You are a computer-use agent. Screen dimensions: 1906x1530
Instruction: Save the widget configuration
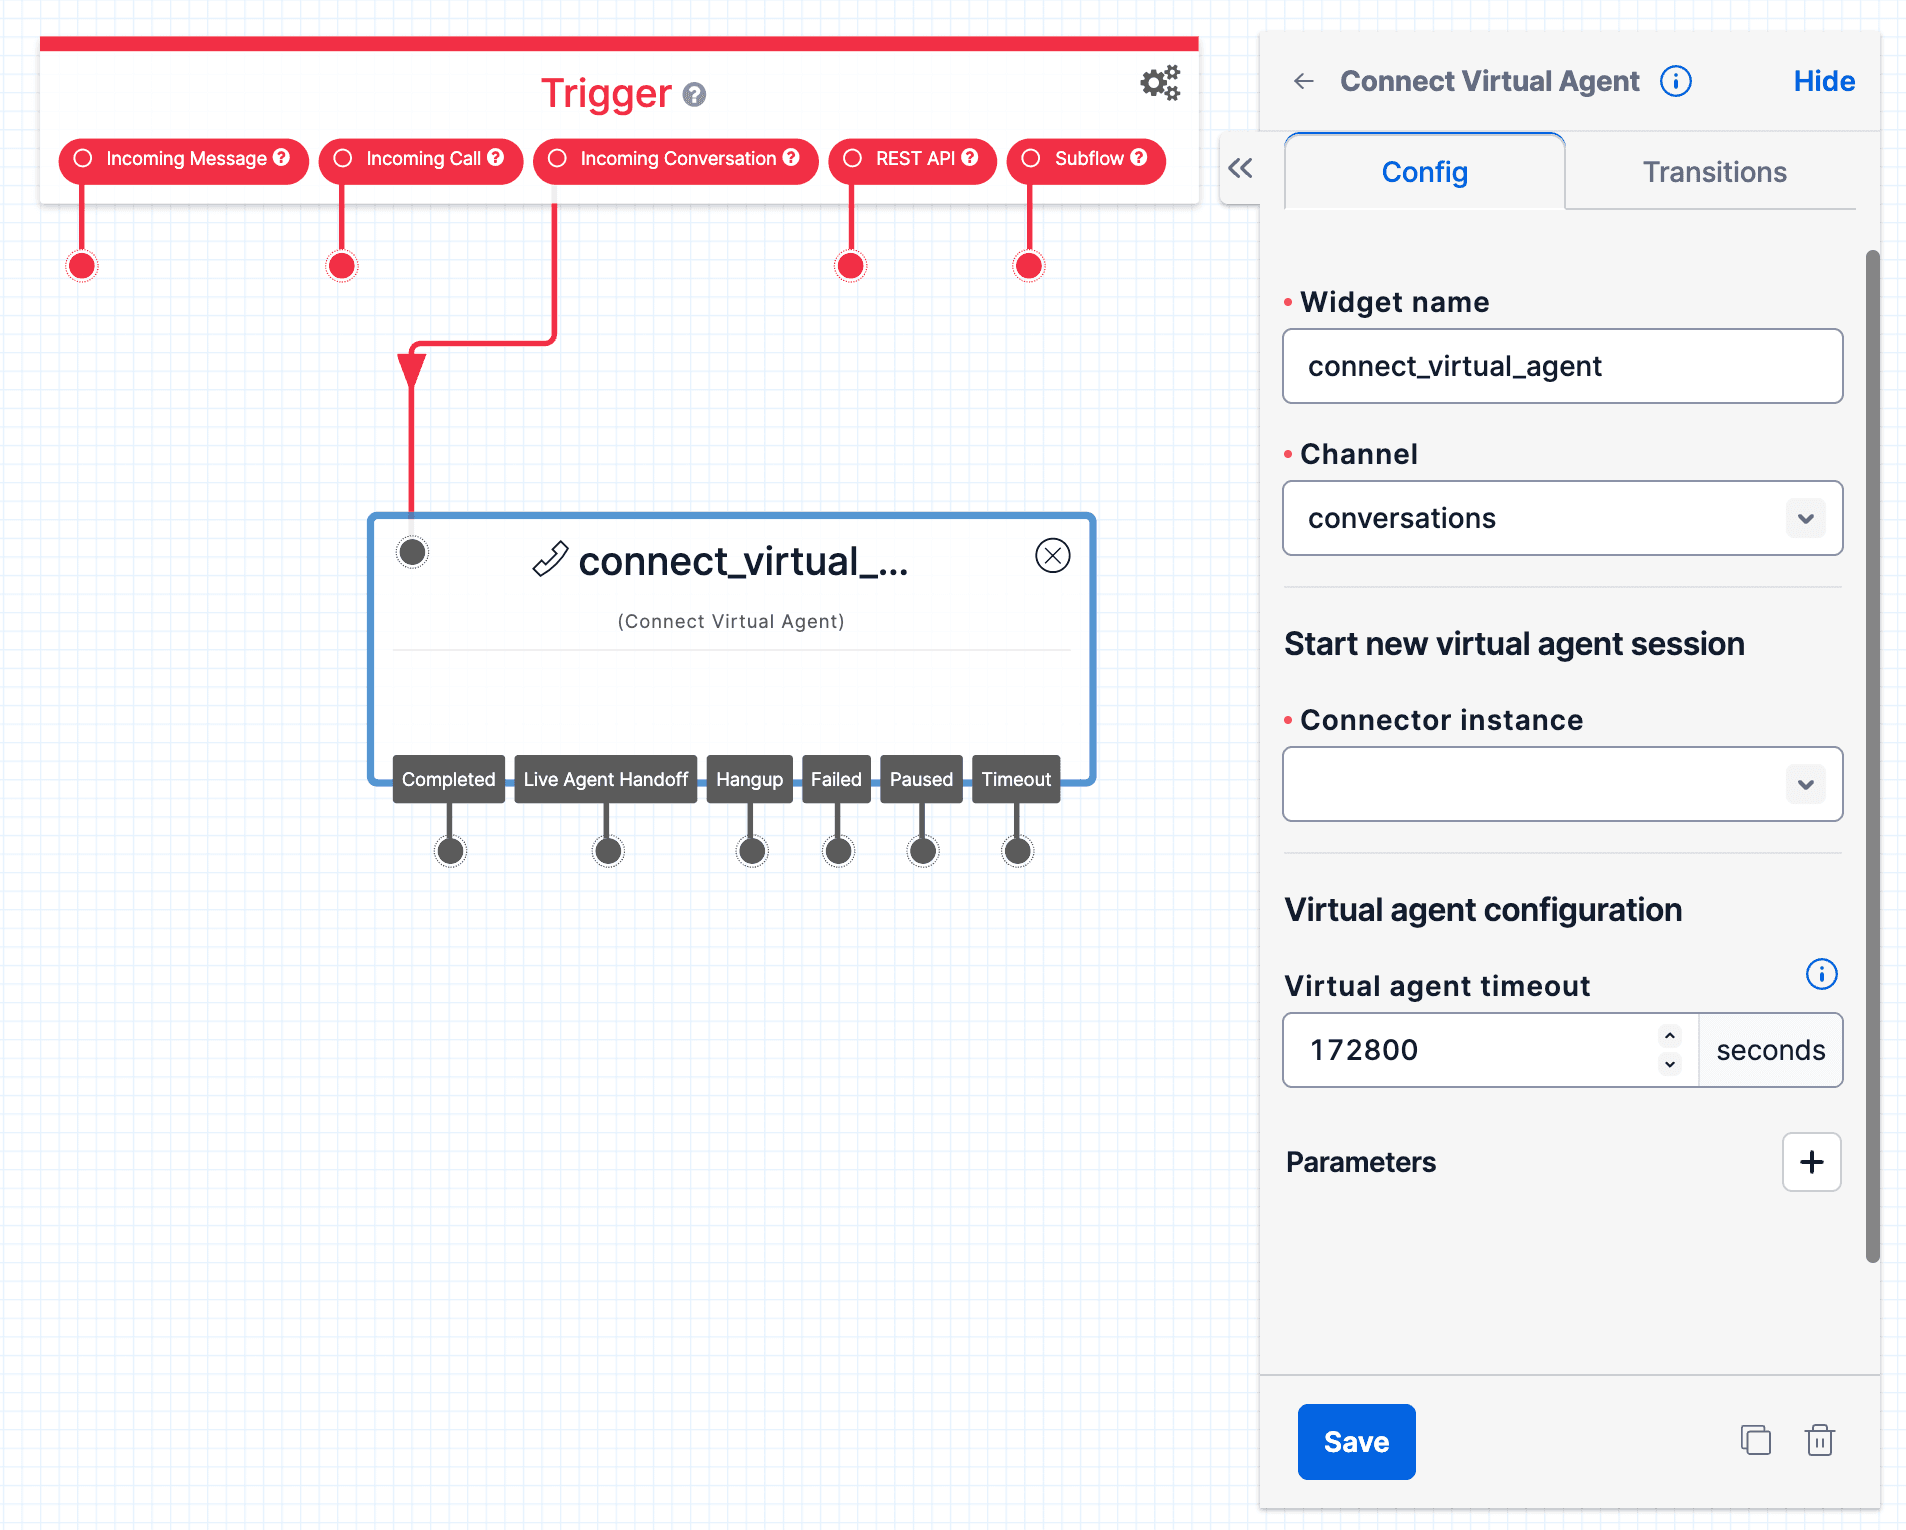coord(1356,1441)
